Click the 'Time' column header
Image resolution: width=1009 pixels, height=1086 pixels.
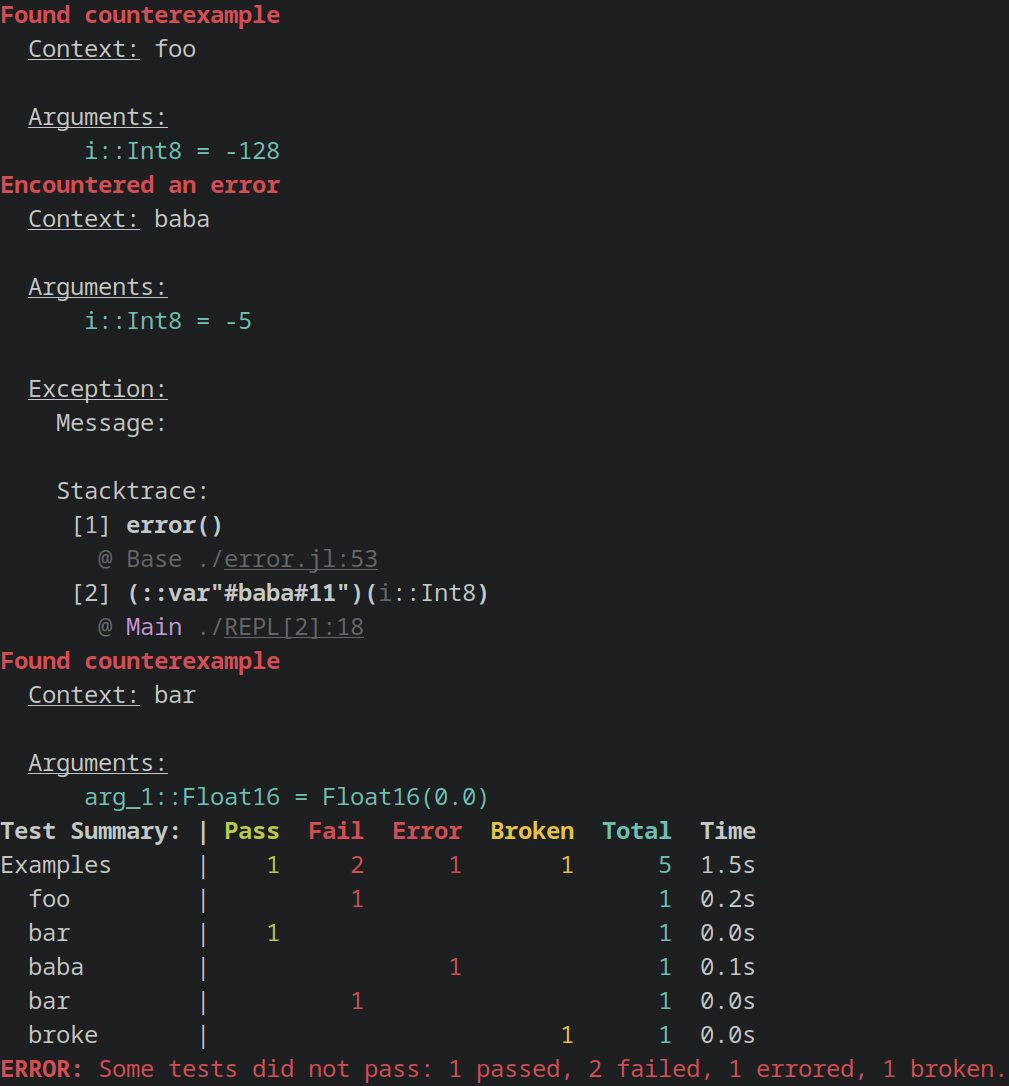tap(728, 830)
